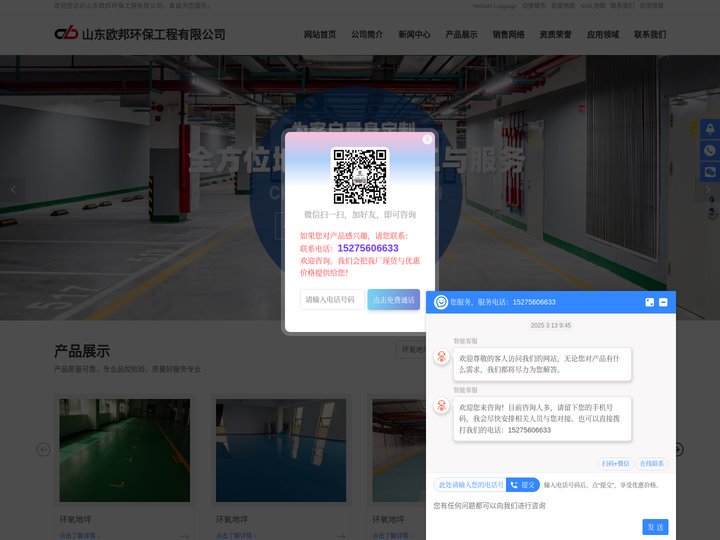Expand the chat widget to full window
Screen dimensions: 720x540
pyautogui.click(x=649, y=302)
